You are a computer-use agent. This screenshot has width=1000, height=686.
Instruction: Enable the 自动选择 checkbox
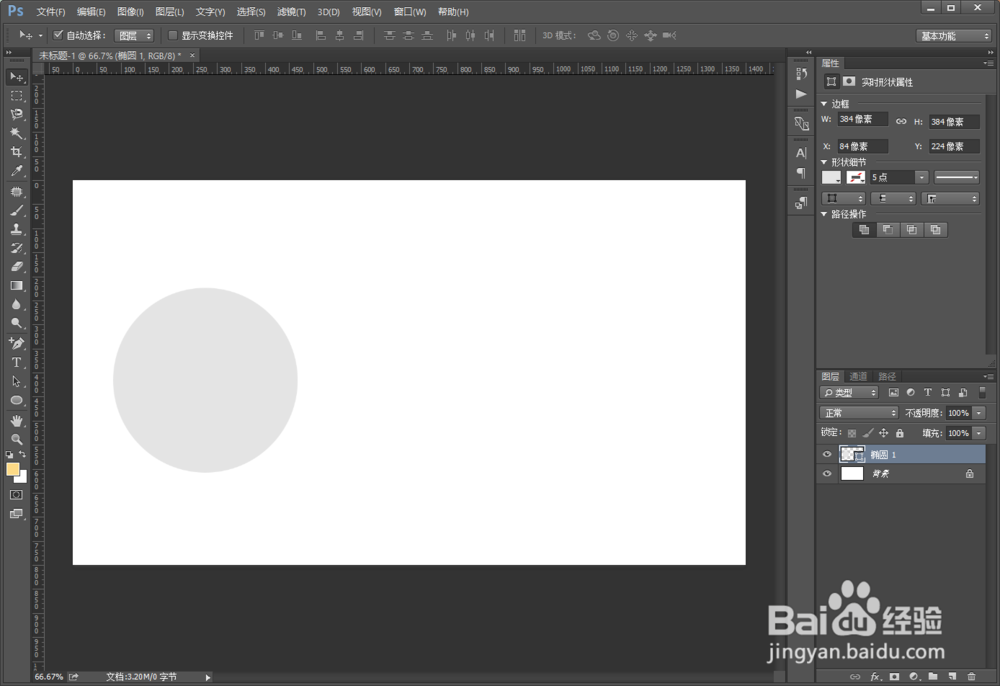point(58,35)
